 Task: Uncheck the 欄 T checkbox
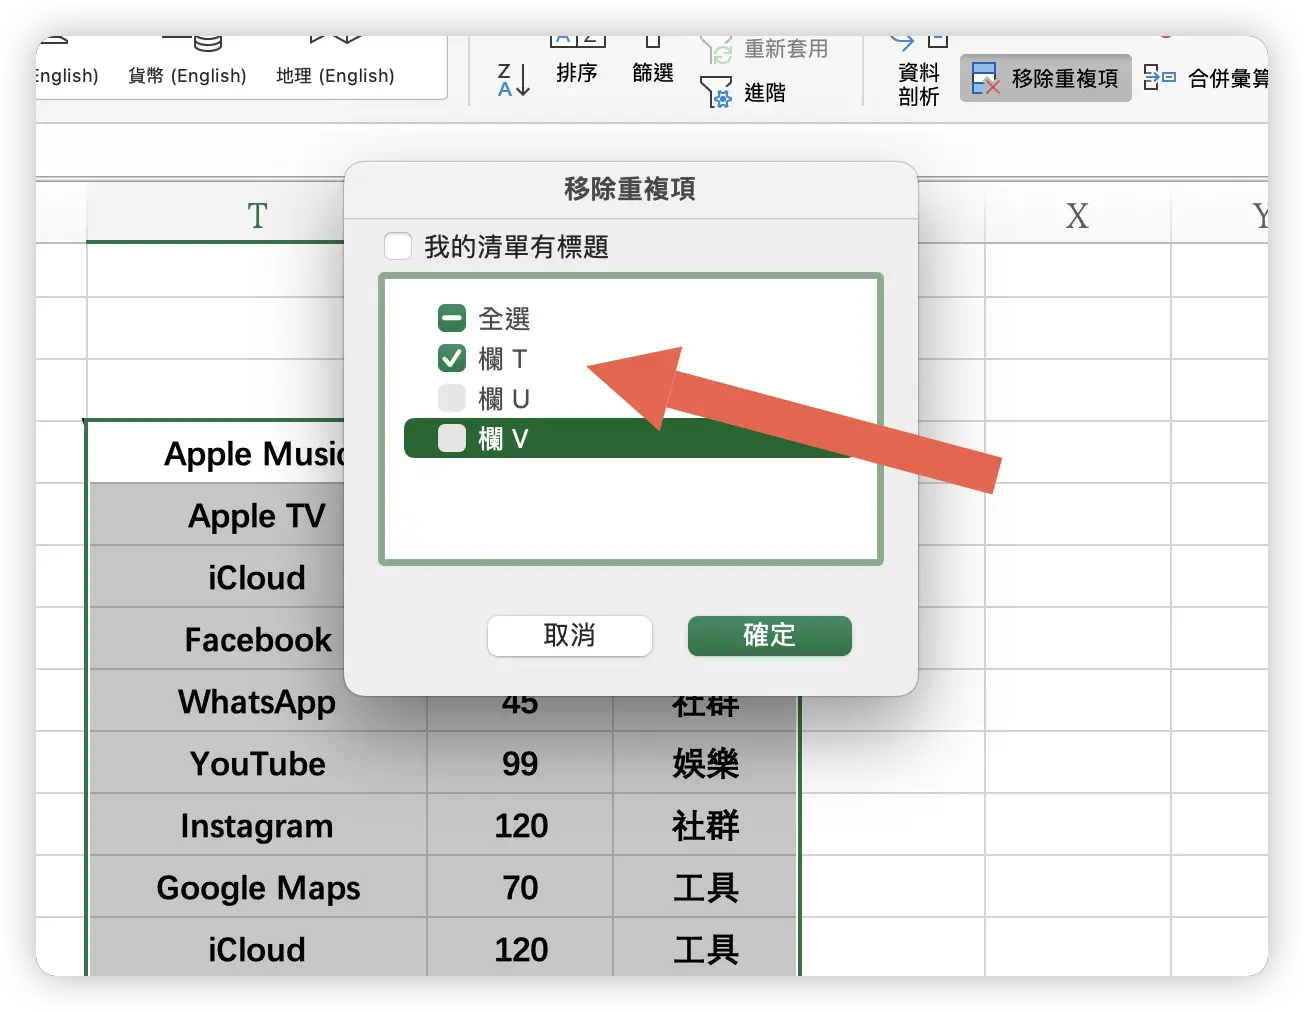click(452, 358)
